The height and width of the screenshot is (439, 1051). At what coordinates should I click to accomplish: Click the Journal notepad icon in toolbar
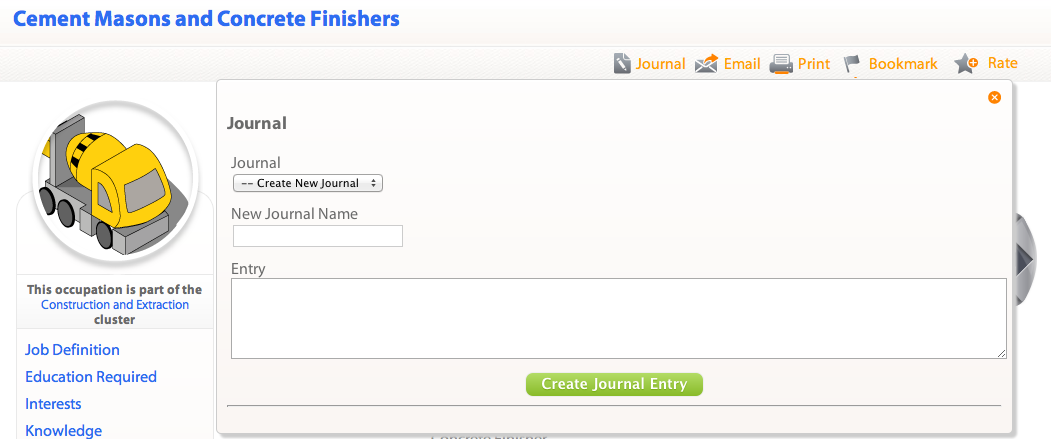pyautogui.click(x=622, y=64)
